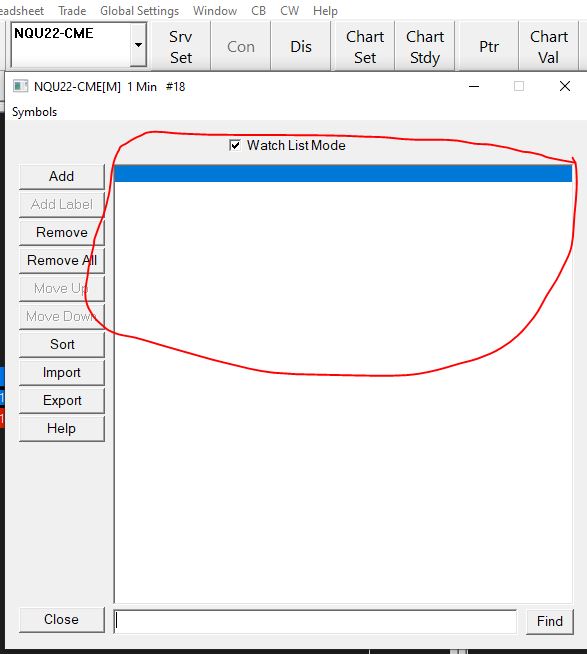Click the Dis toolbar button
Viewport: 587px width, 654px height.
point(301,47)
